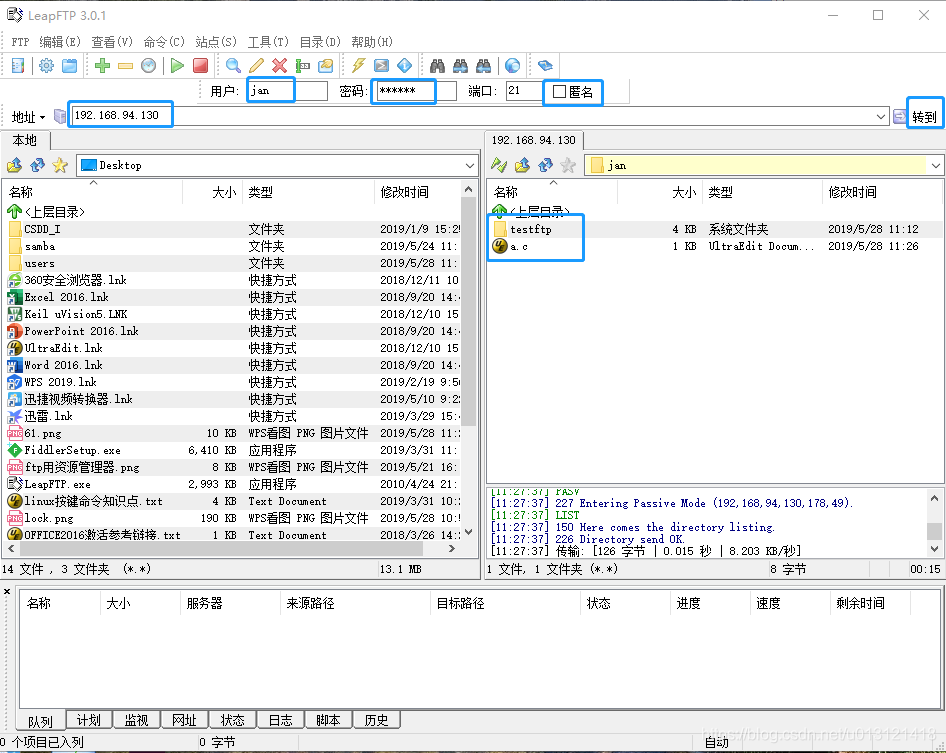Click the pencil edit icon
Screen dimensions: 946x753
pos(256,65)
